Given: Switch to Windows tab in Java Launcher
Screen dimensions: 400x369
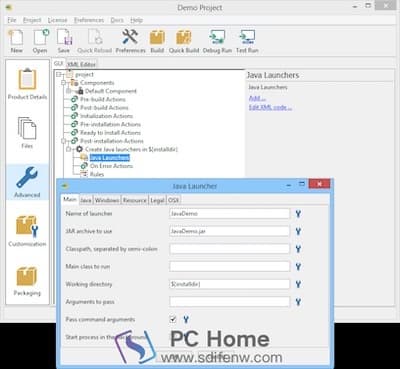Looking at the screenshot, I should [x=107, y=200].
